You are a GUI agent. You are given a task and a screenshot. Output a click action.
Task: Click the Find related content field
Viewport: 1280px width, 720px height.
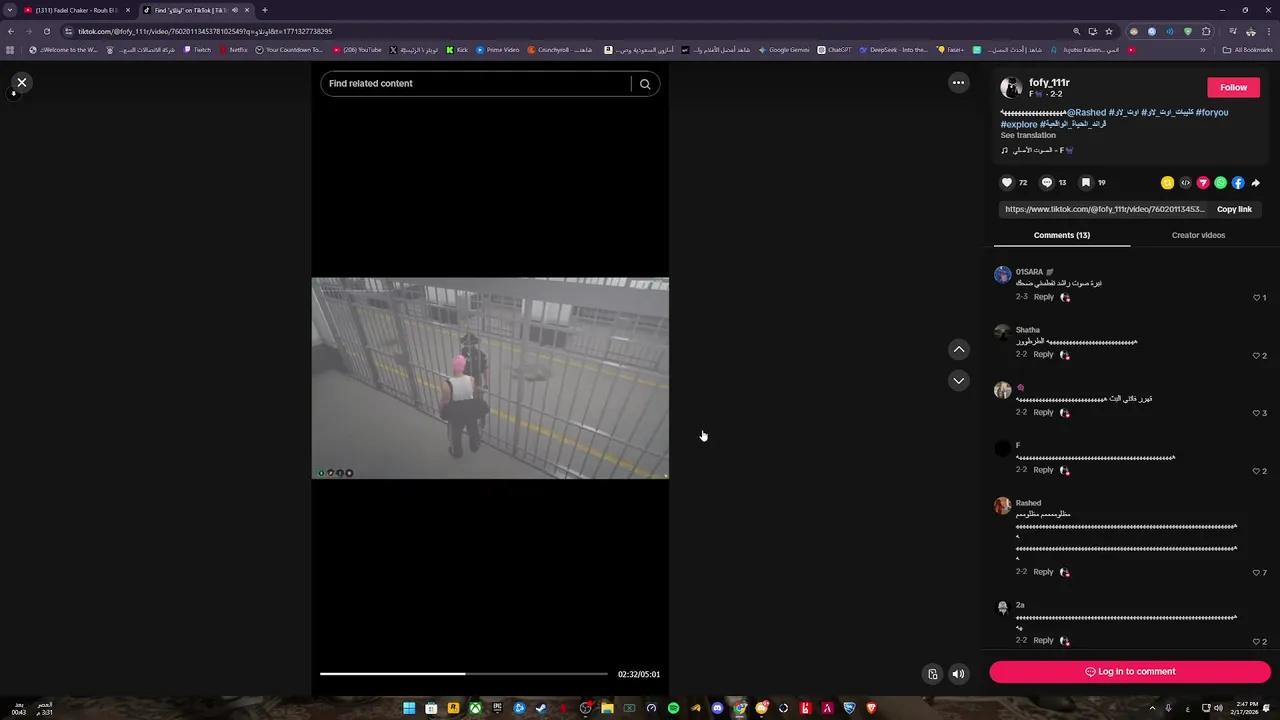[x=477, y=84]
